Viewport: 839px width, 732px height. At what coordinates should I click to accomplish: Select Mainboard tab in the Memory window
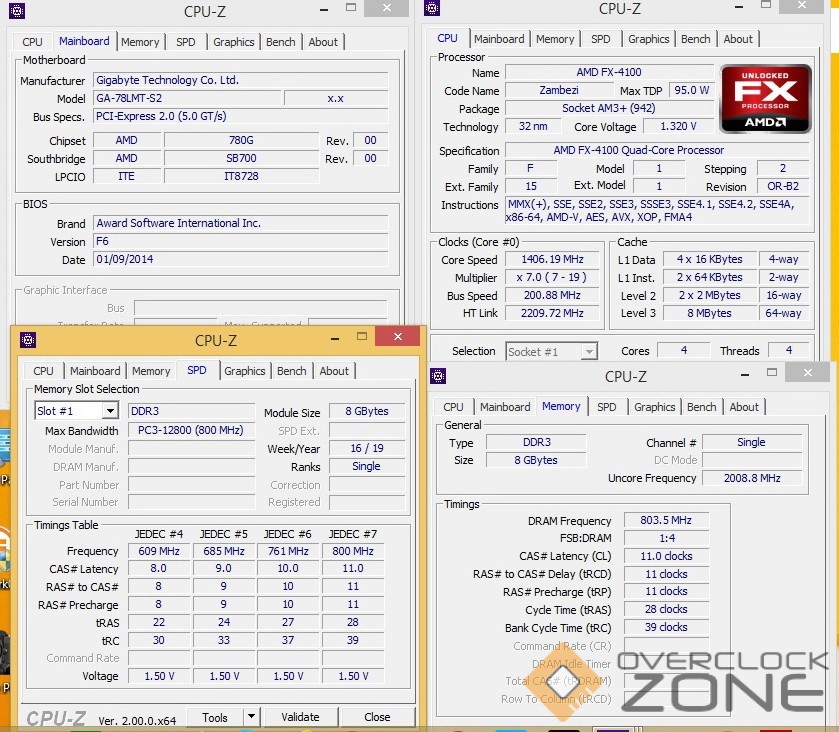pos(505,407)
